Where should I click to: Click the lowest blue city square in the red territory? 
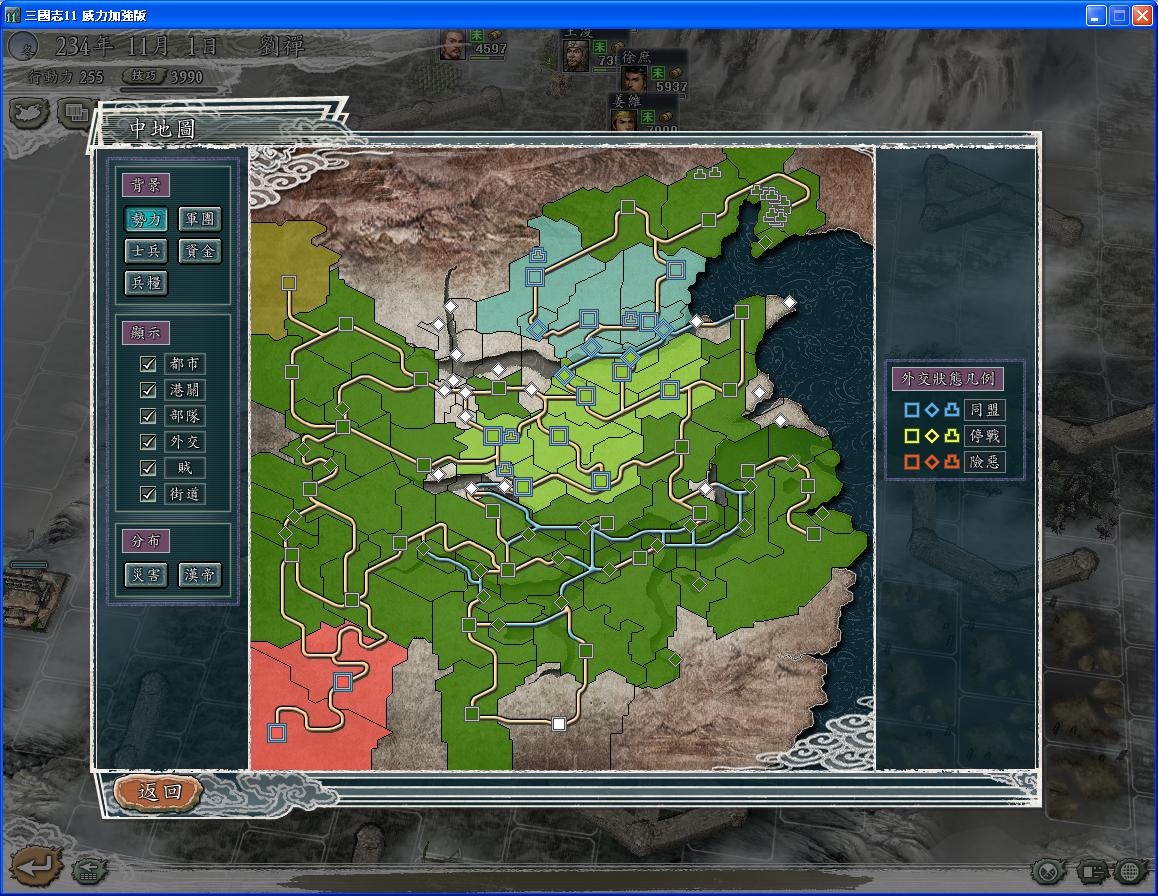(x=277, y=733)
